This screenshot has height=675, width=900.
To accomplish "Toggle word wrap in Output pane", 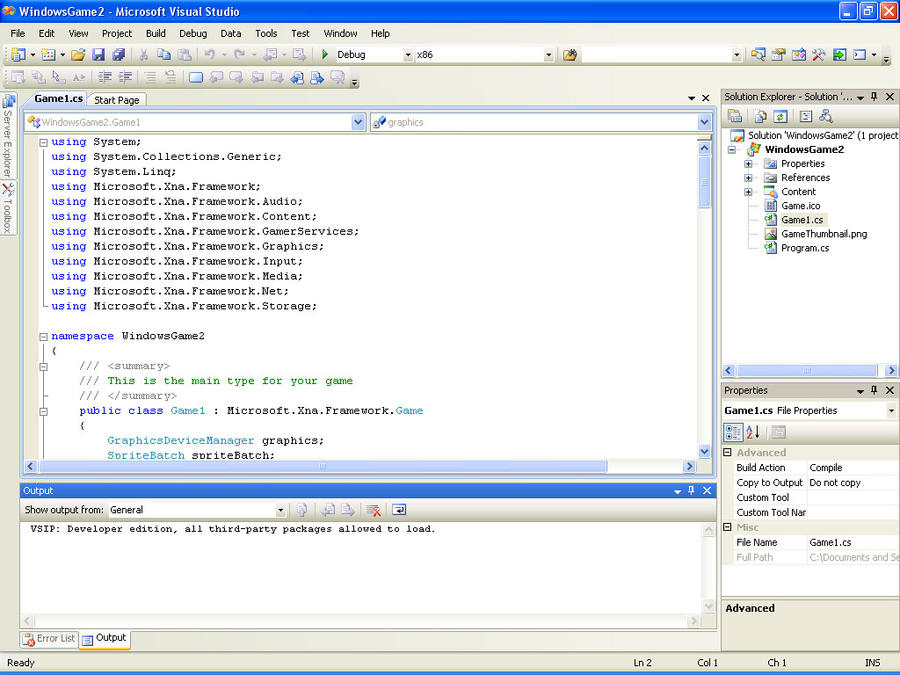I will coord(399,510).
